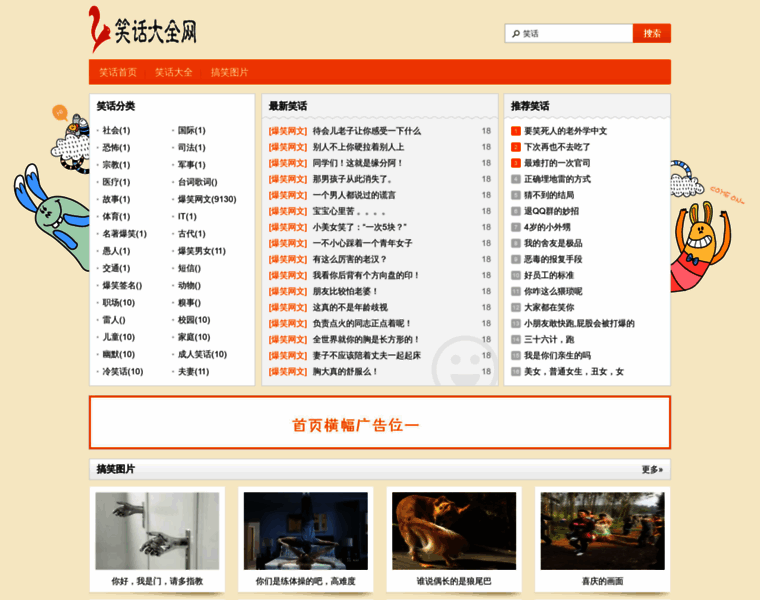Click caption 喜庆的画面
This screenshot has width=760, height=600.
(602, 581)
